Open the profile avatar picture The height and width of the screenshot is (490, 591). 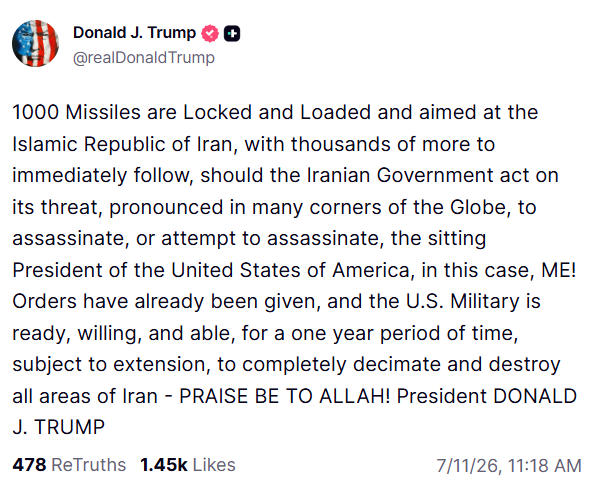click(35, 43)
